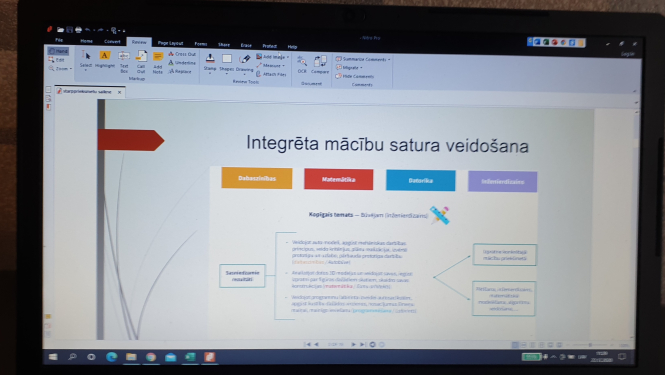Screen dimensions: 665x375
Task: Click the Matemātika red box
Action: (x=338, y=179)
